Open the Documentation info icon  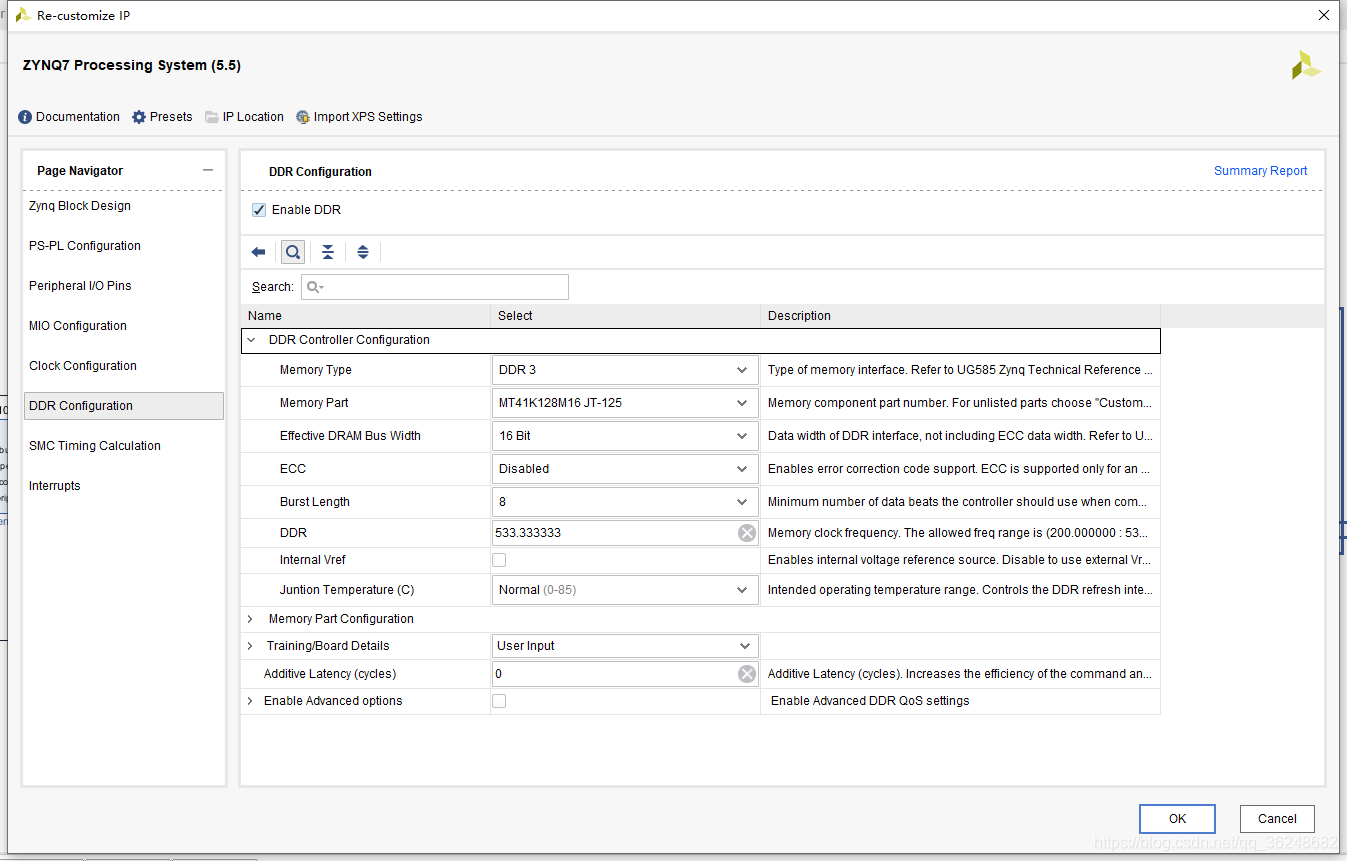coord(25,117)
